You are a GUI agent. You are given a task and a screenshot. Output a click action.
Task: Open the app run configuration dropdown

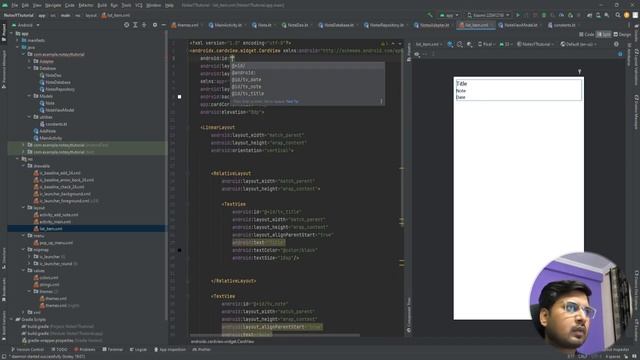point(449,15)
